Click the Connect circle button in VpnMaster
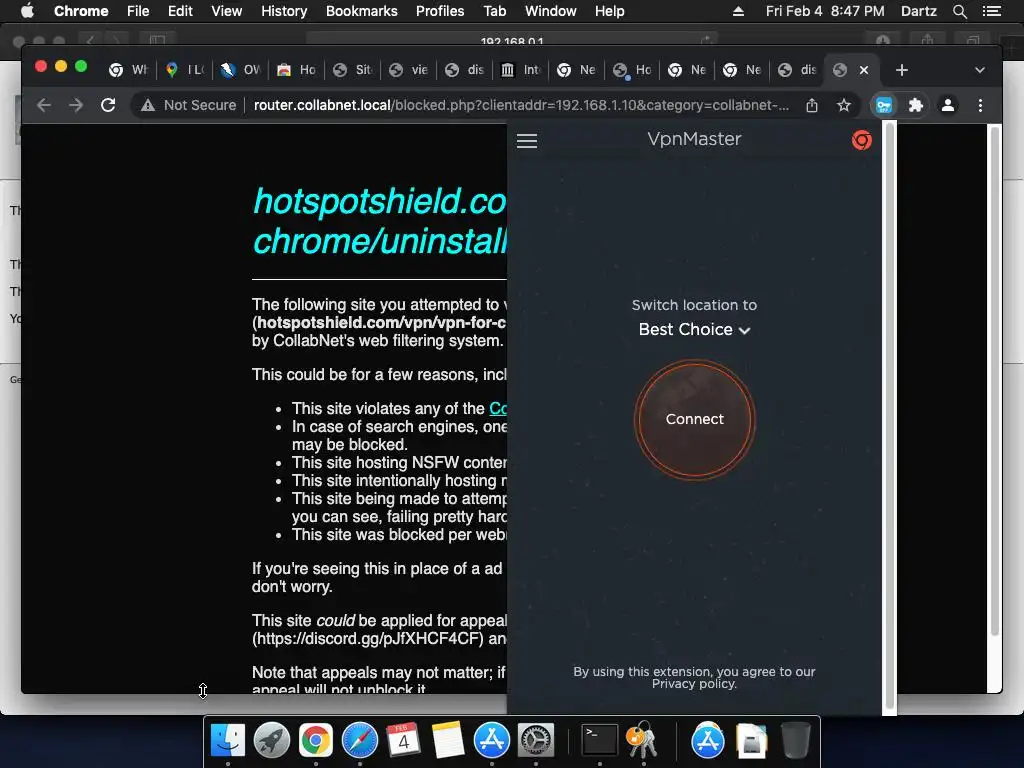Screen dimensions: 1024x768 [694, 419]
